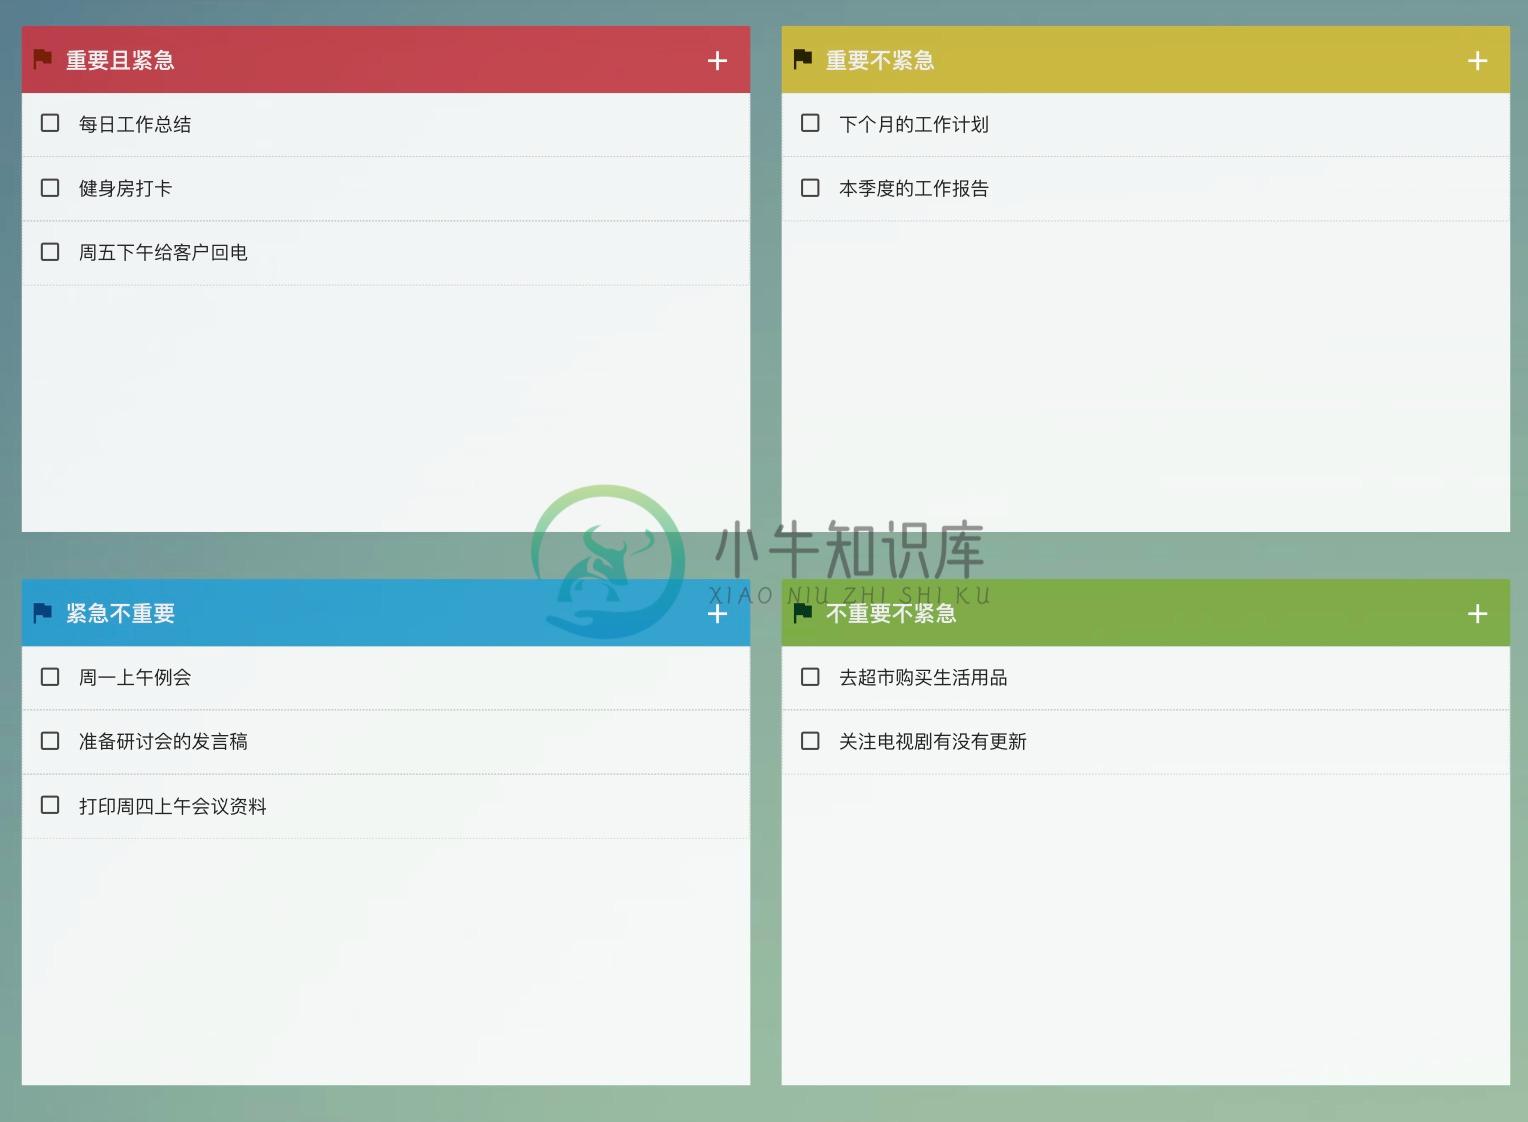Select the 重要且紧急 header title

coord(120,61)
